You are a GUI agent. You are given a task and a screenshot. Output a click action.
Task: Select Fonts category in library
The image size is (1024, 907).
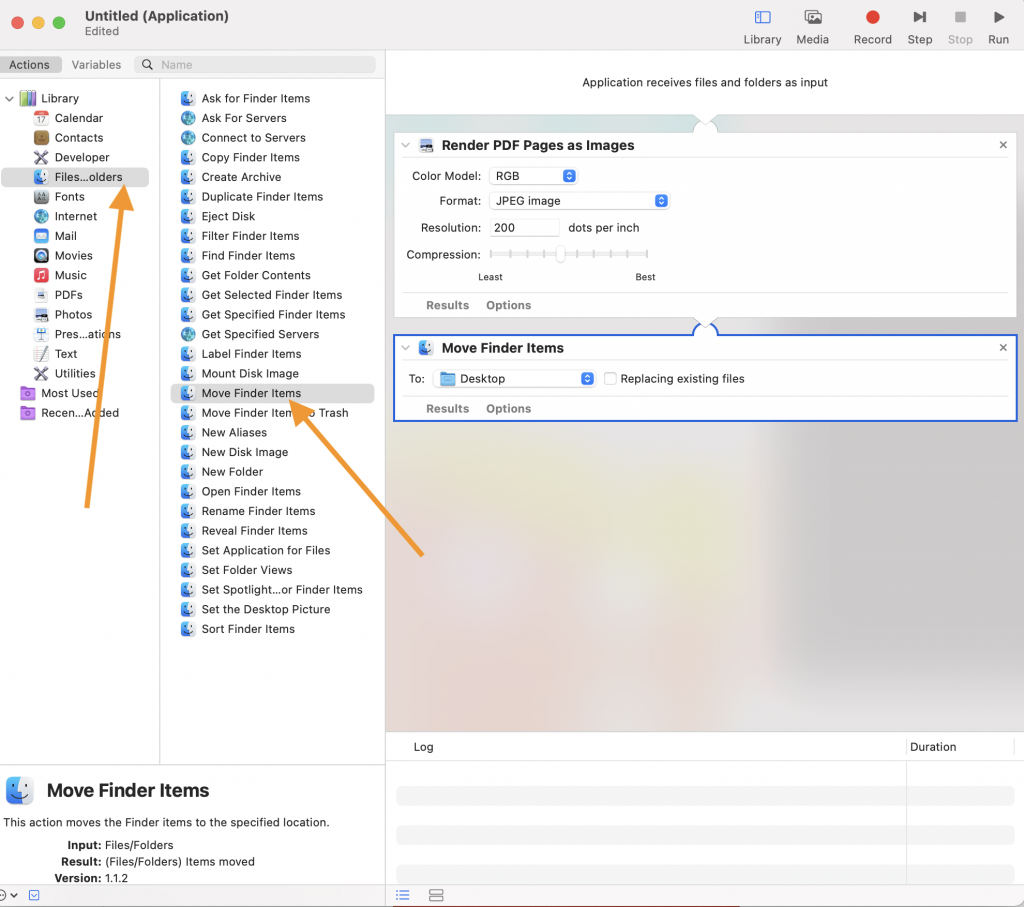point(69,197)
